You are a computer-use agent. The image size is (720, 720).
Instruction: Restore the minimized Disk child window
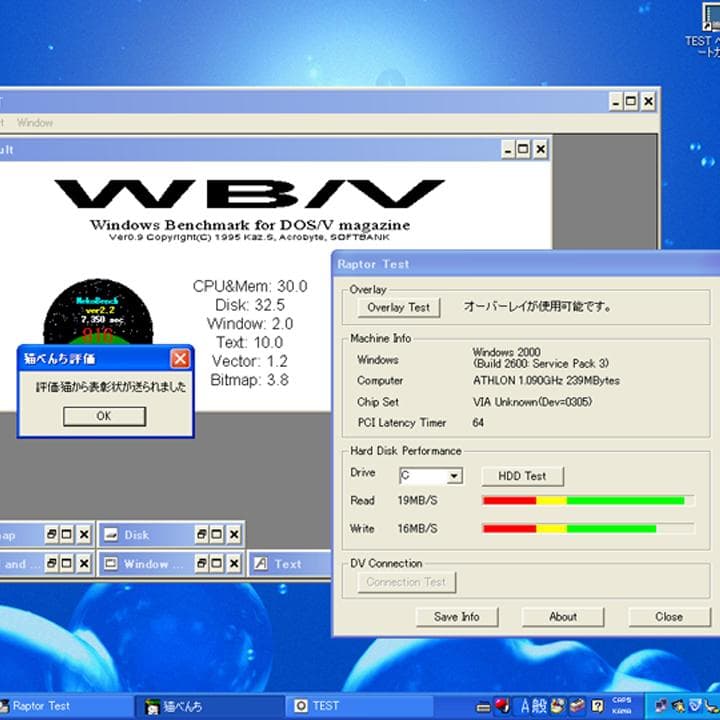coord(201,534)
